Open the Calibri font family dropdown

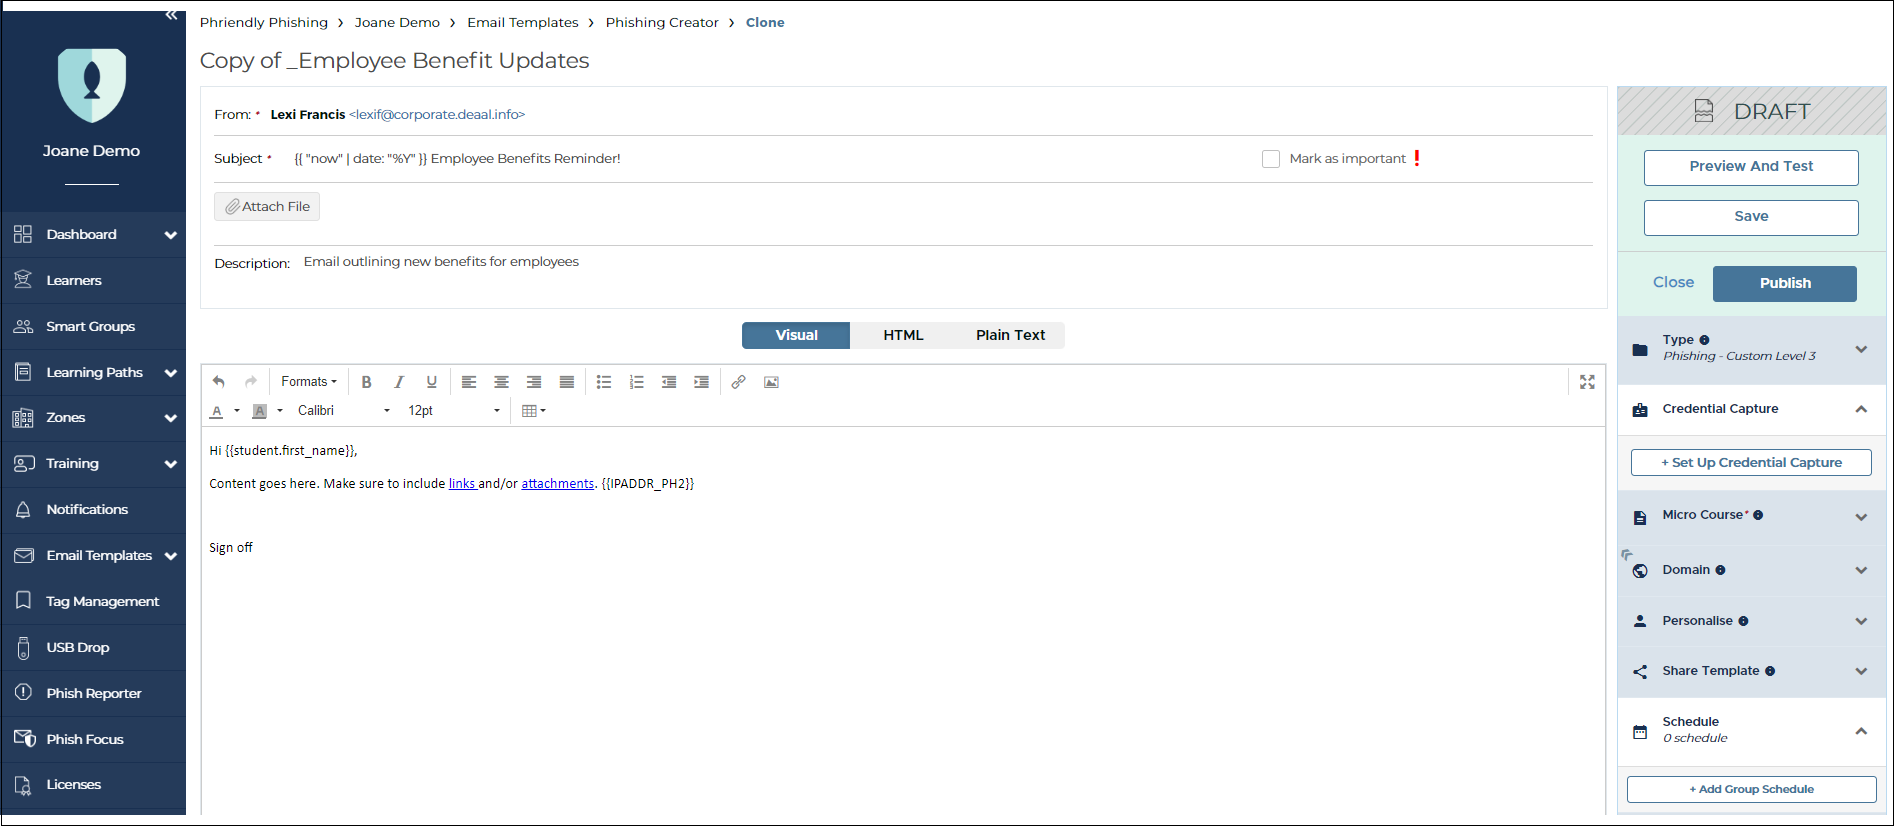(x=344, y=411)
